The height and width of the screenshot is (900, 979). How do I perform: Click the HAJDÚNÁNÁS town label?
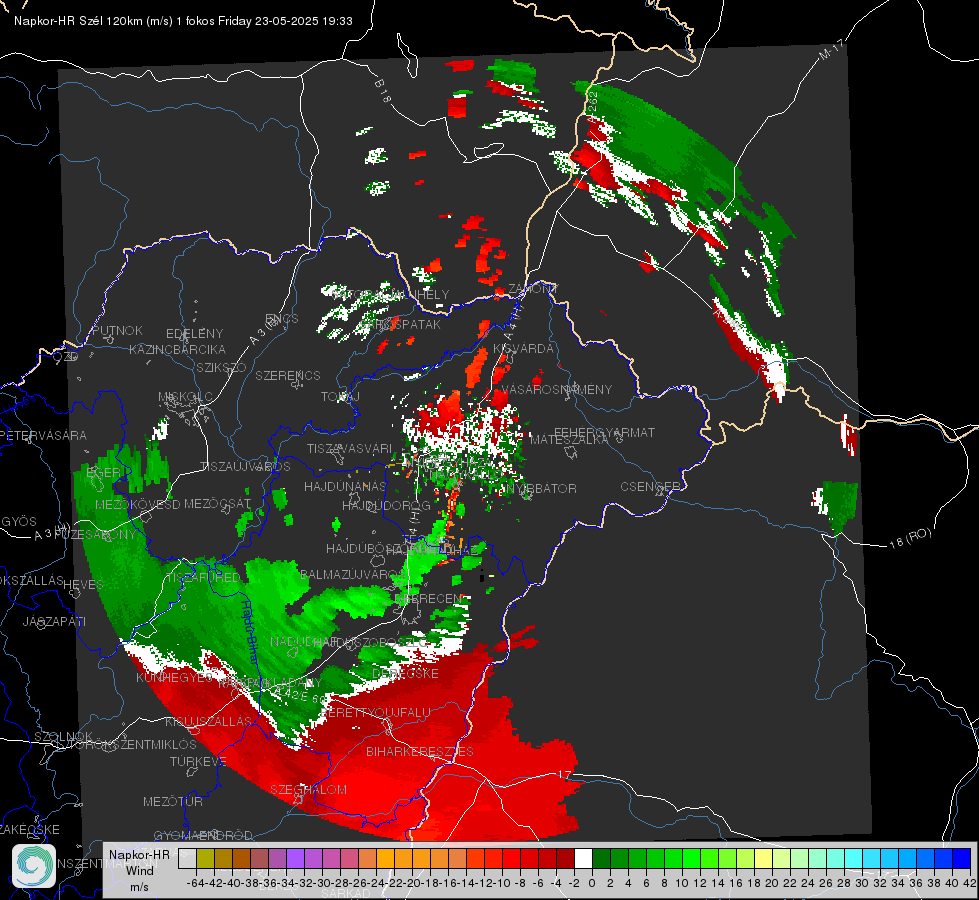tap(345, 487)
